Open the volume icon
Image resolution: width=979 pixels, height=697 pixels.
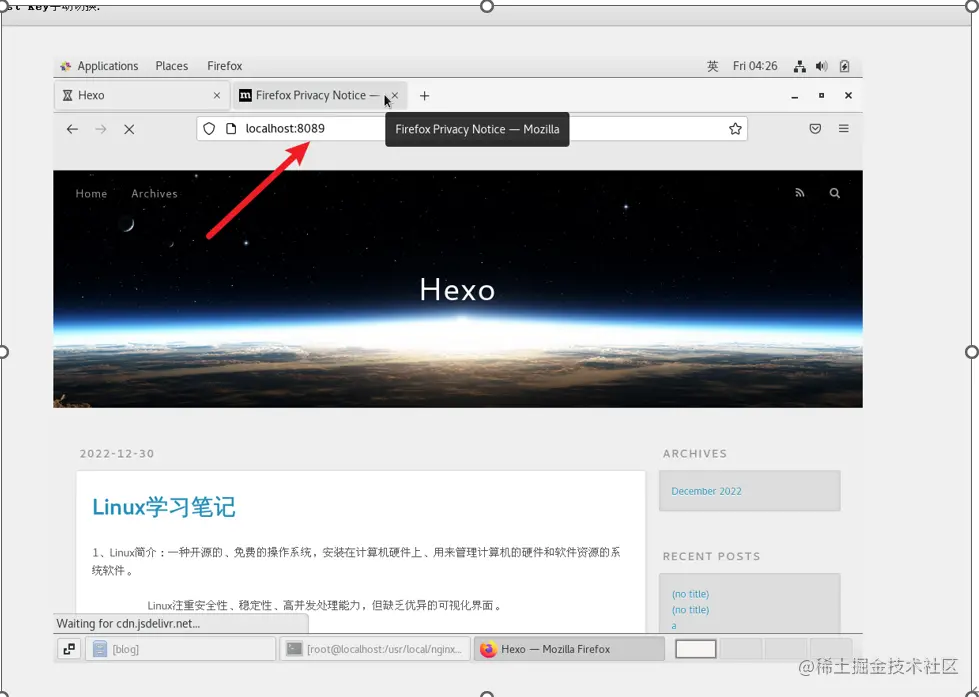tap(822, 66)
